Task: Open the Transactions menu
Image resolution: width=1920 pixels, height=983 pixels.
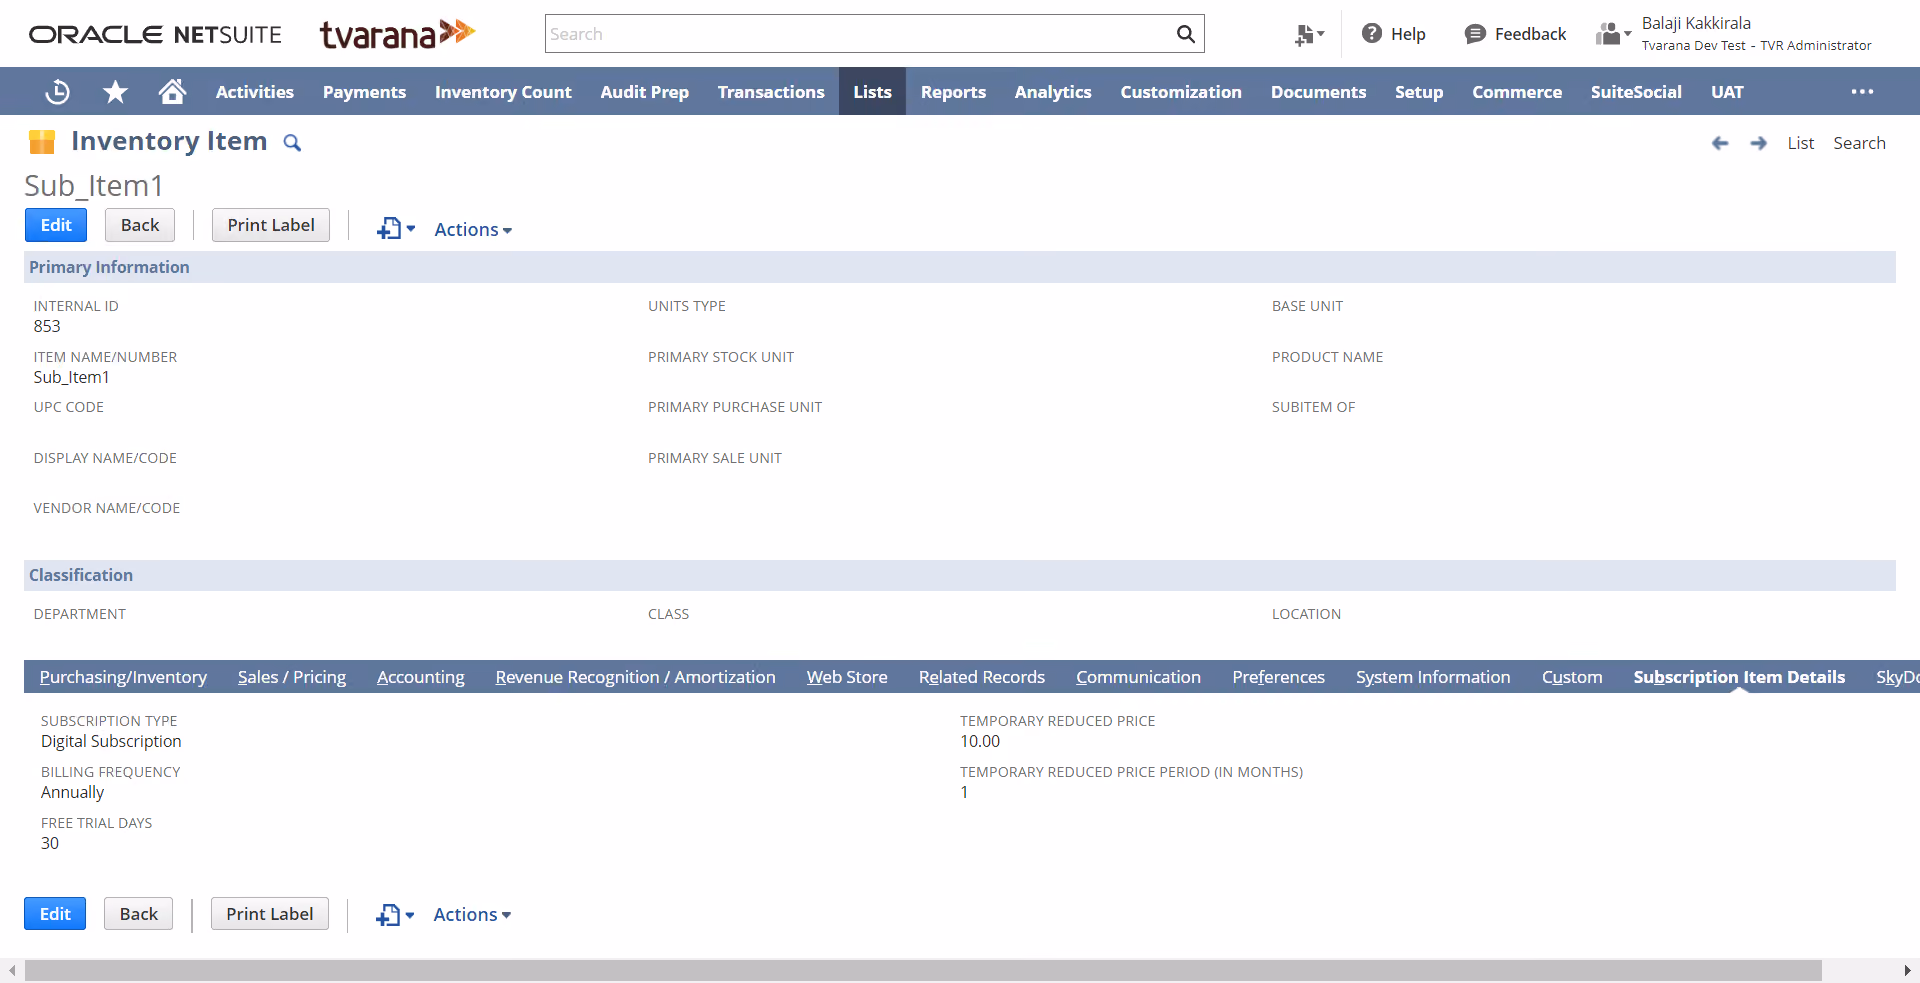Action: point(771,92)
